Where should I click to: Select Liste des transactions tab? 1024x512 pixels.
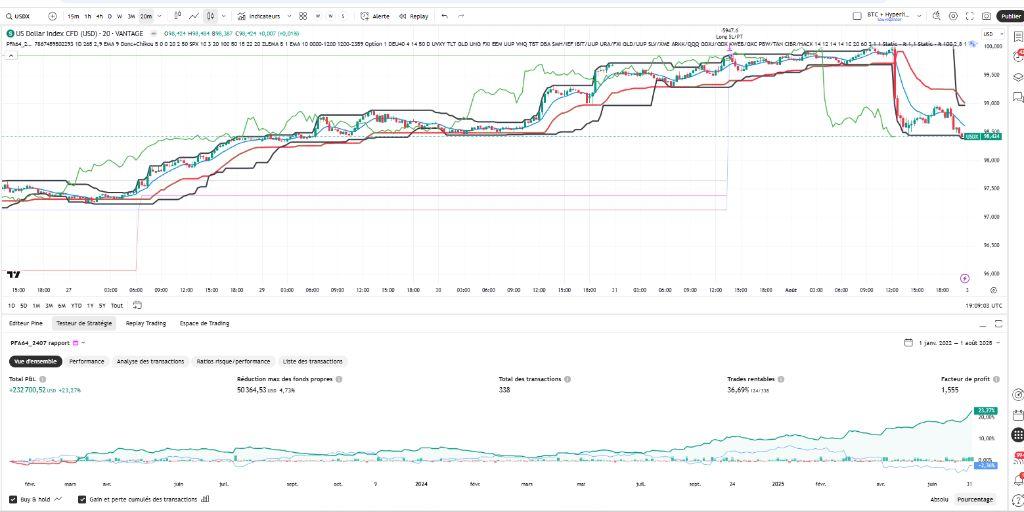312,361
